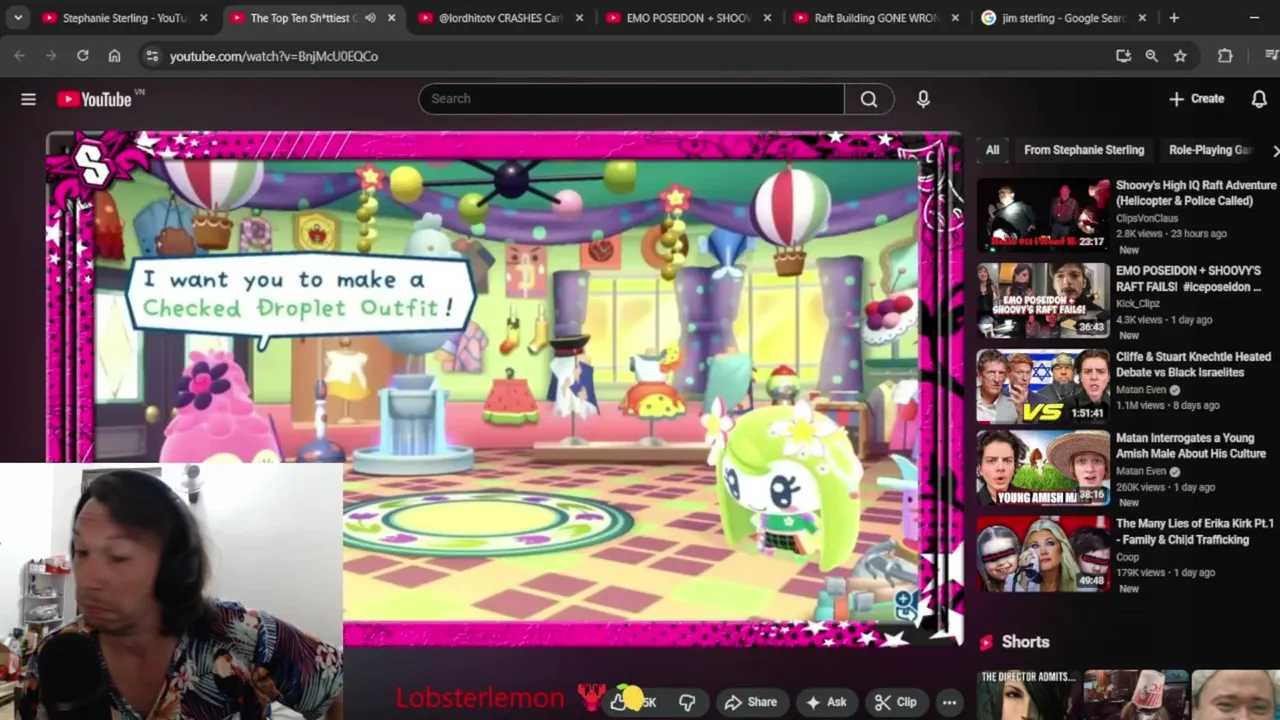Image resolution: width=1280 pixels, height=720 pixels.
Task: Click the playing video to pause
Action: (505, 390)
